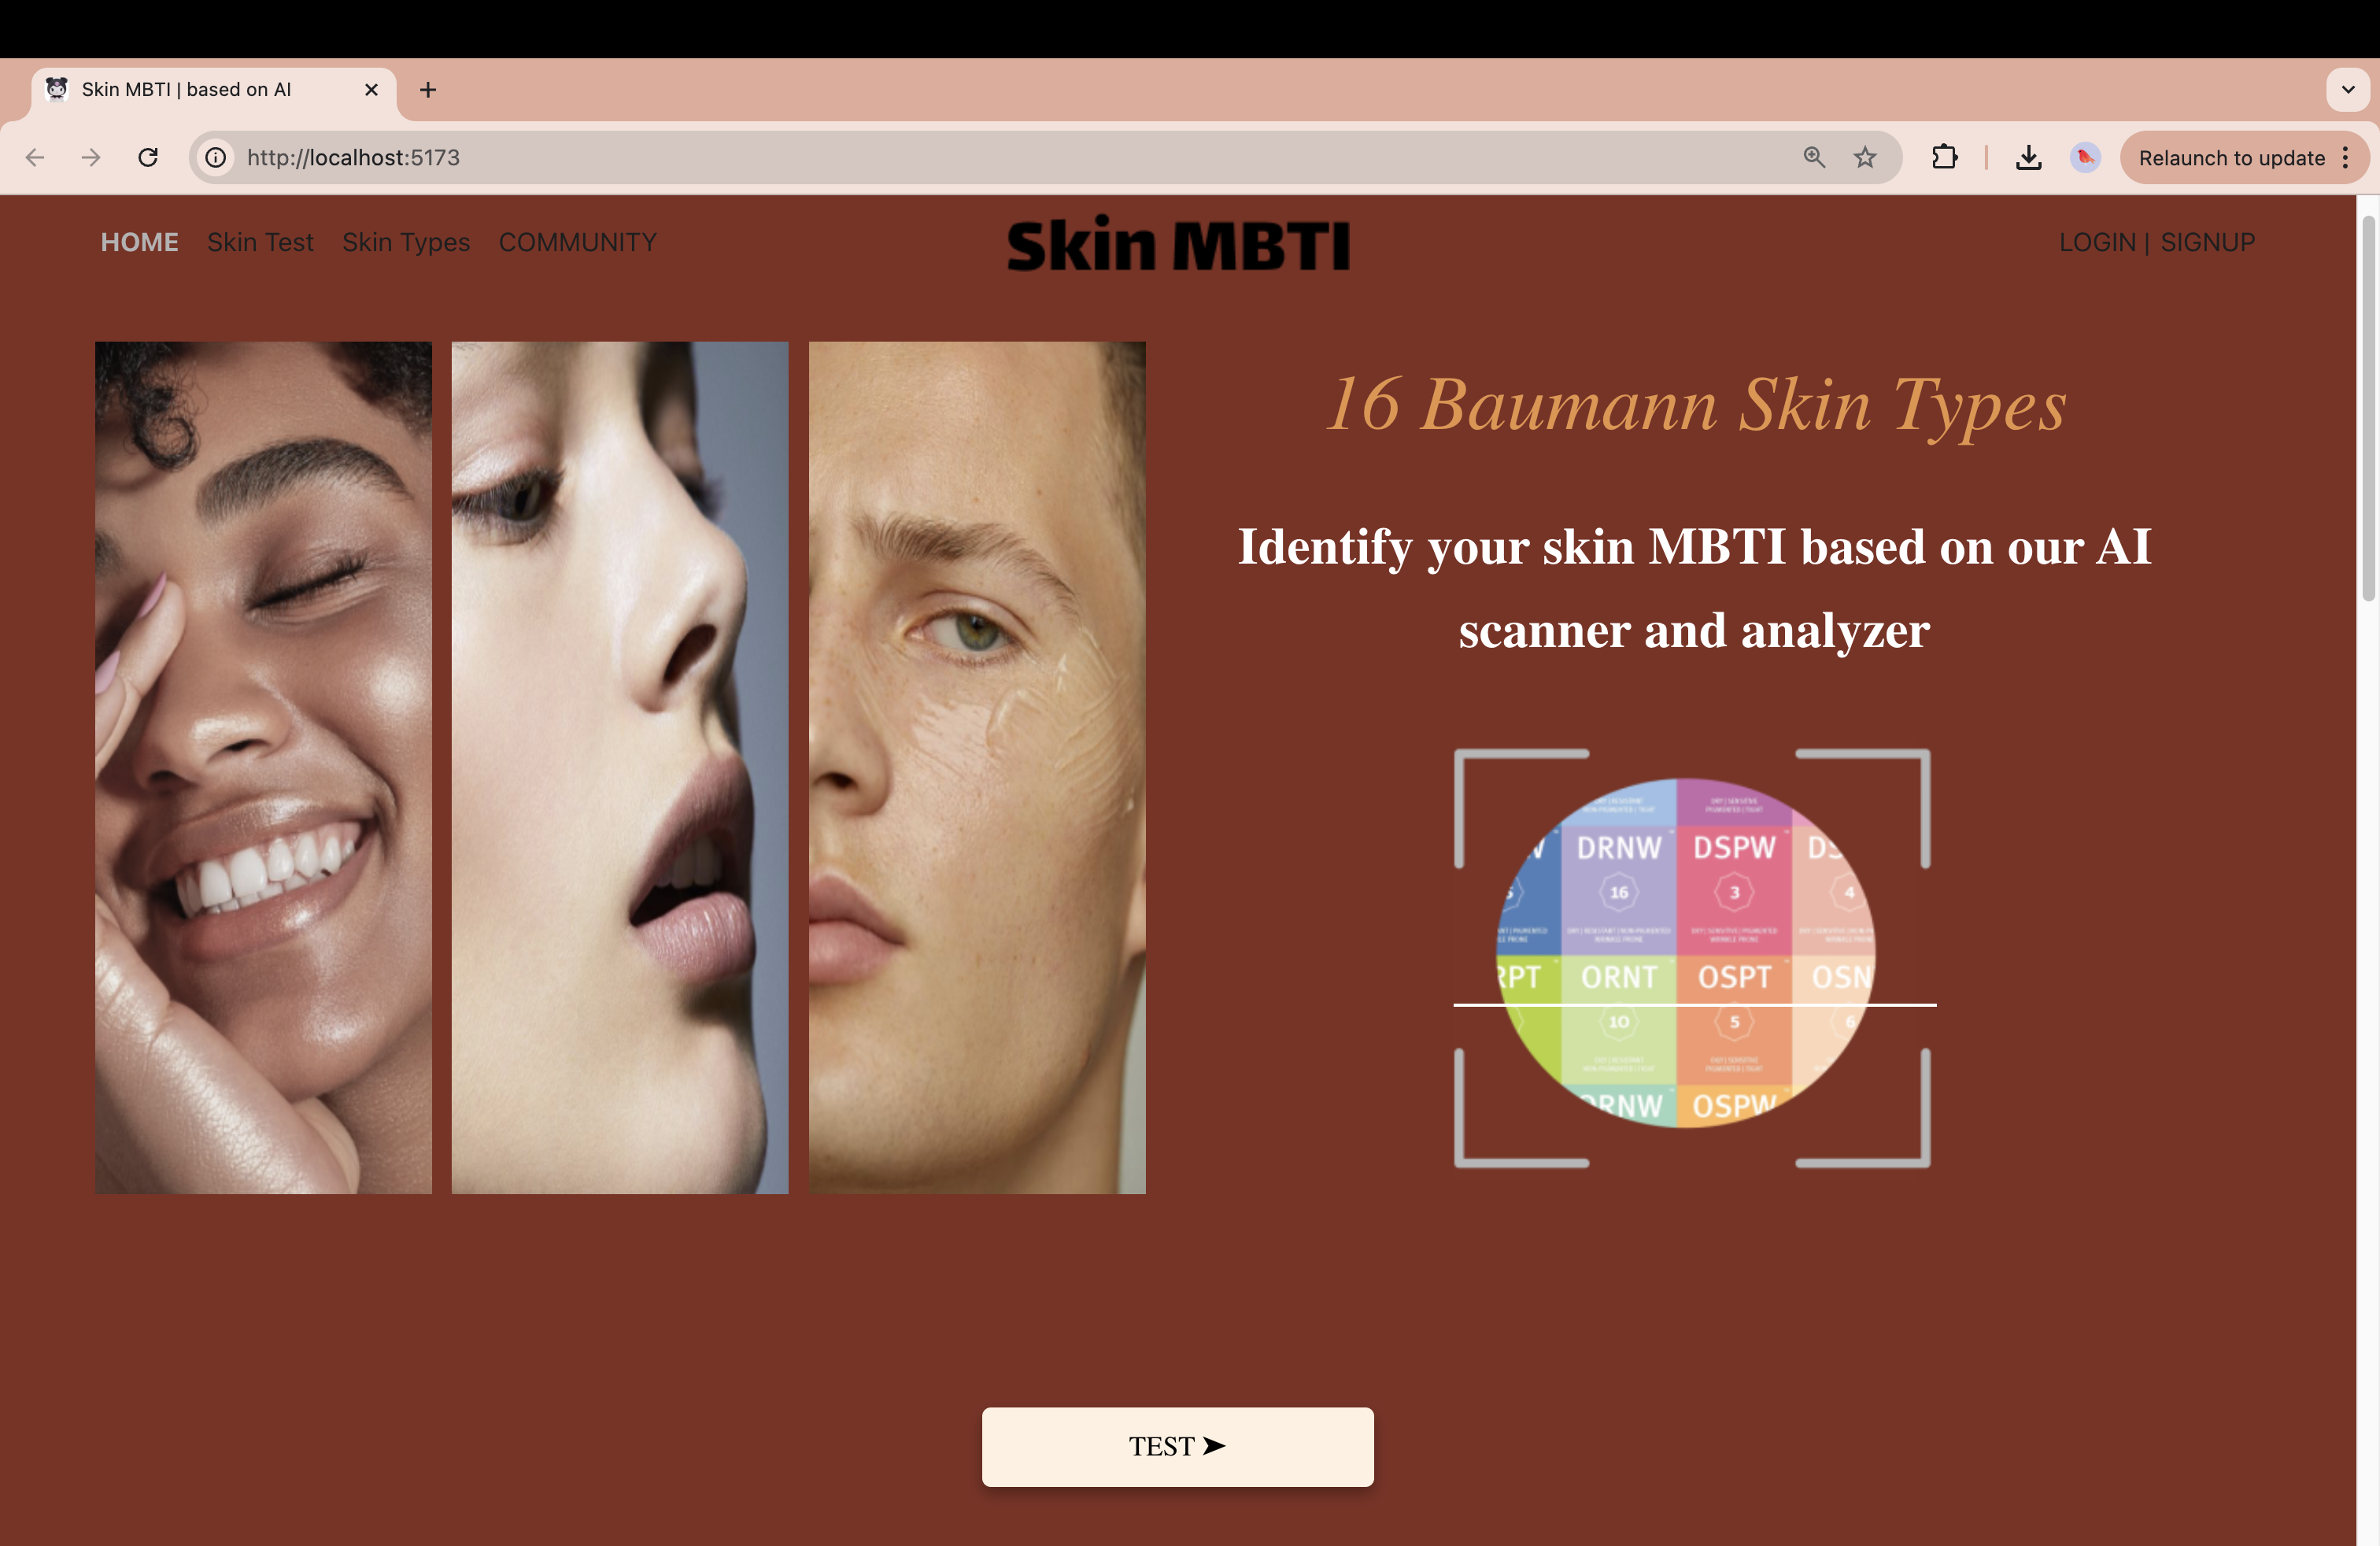Viewport: 2380px width, 1546px height.
Task: Click the smiling woman face photo
Action: coord(263,767)
